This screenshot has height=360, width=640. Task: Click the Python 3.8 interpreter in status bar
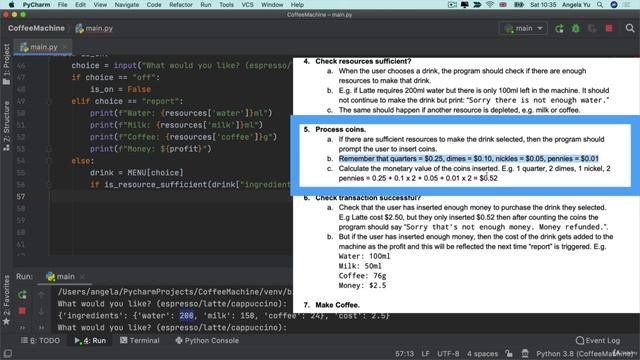[584, 353]
